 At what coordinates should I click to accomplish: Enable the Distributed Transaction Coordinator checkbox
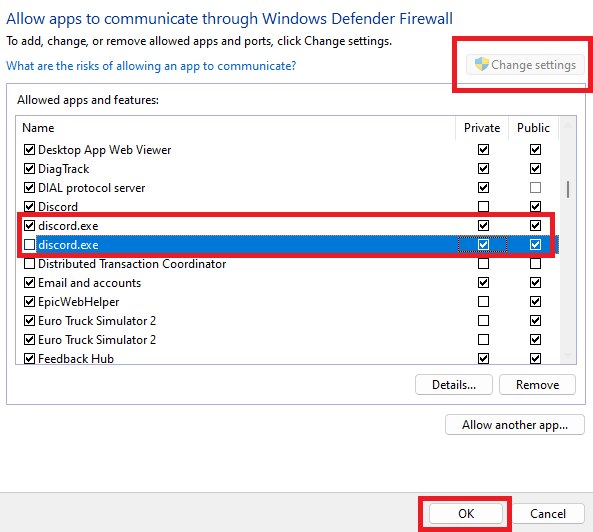coord(29,264)
